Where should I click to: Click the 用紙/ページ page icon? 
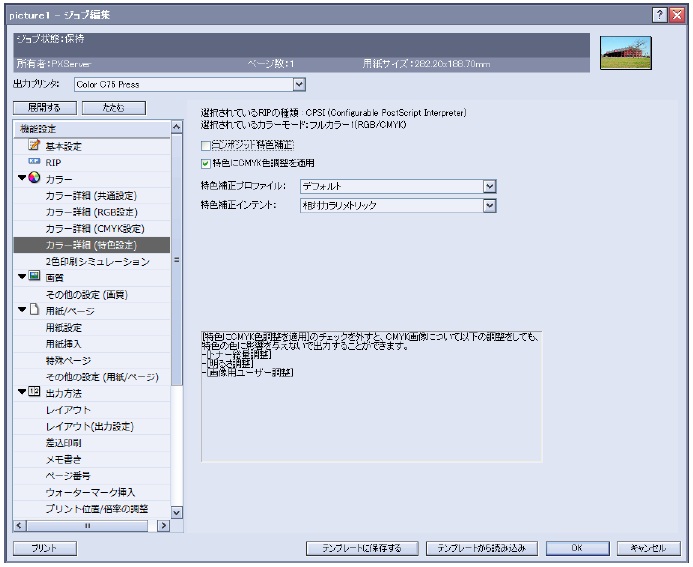click(x=34, y=310)
